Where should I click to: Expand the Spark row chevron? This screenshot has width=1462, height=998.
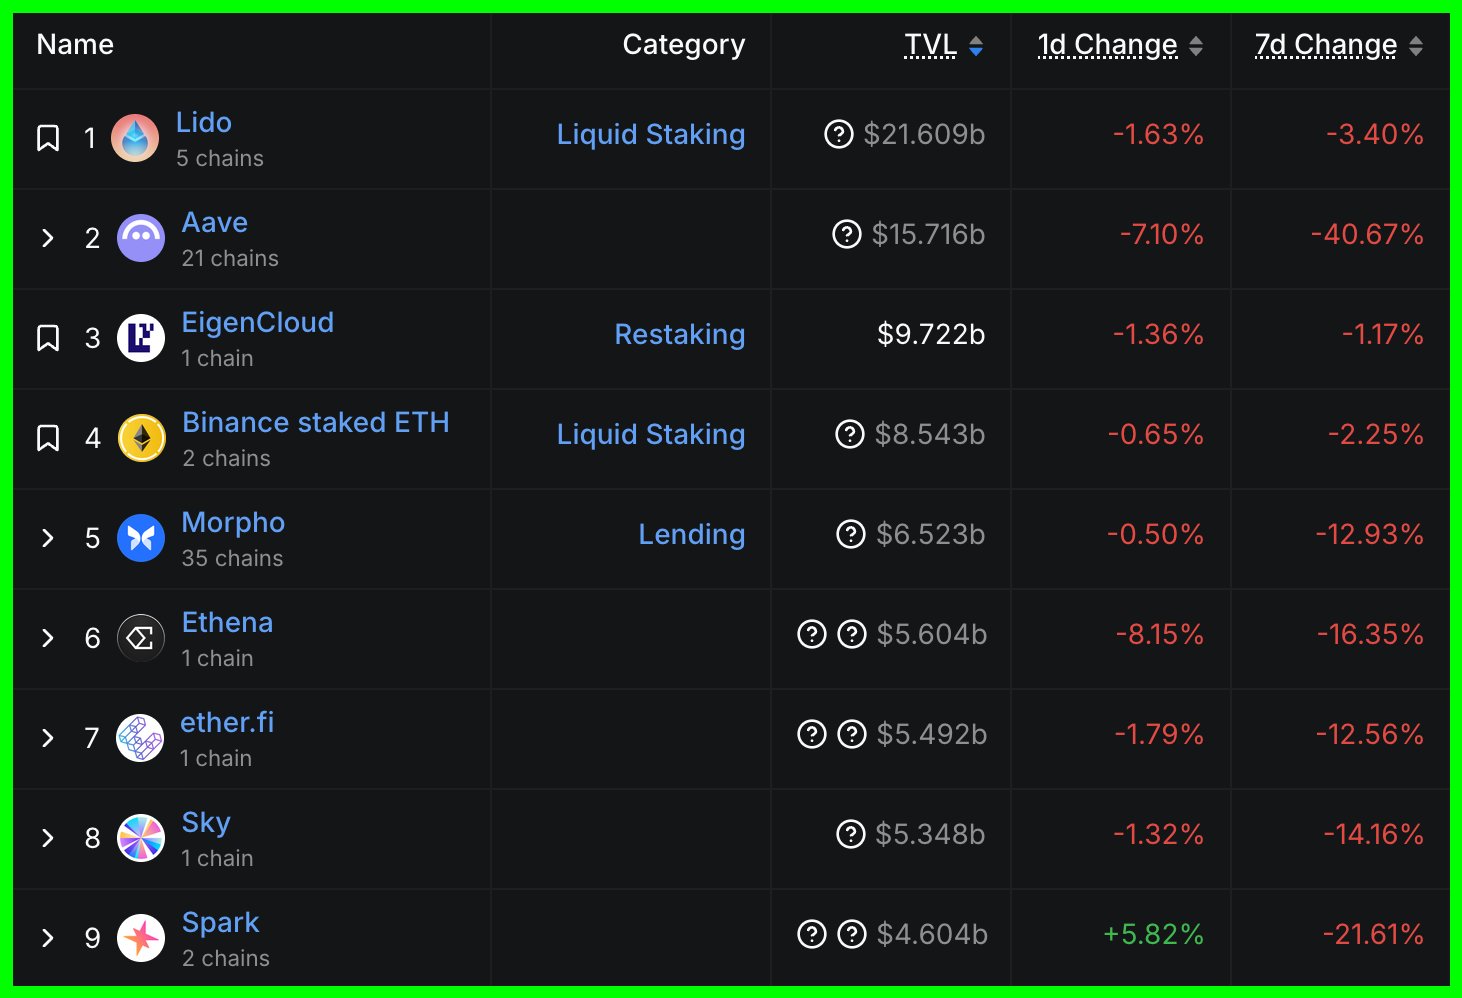tap(48, 938)
